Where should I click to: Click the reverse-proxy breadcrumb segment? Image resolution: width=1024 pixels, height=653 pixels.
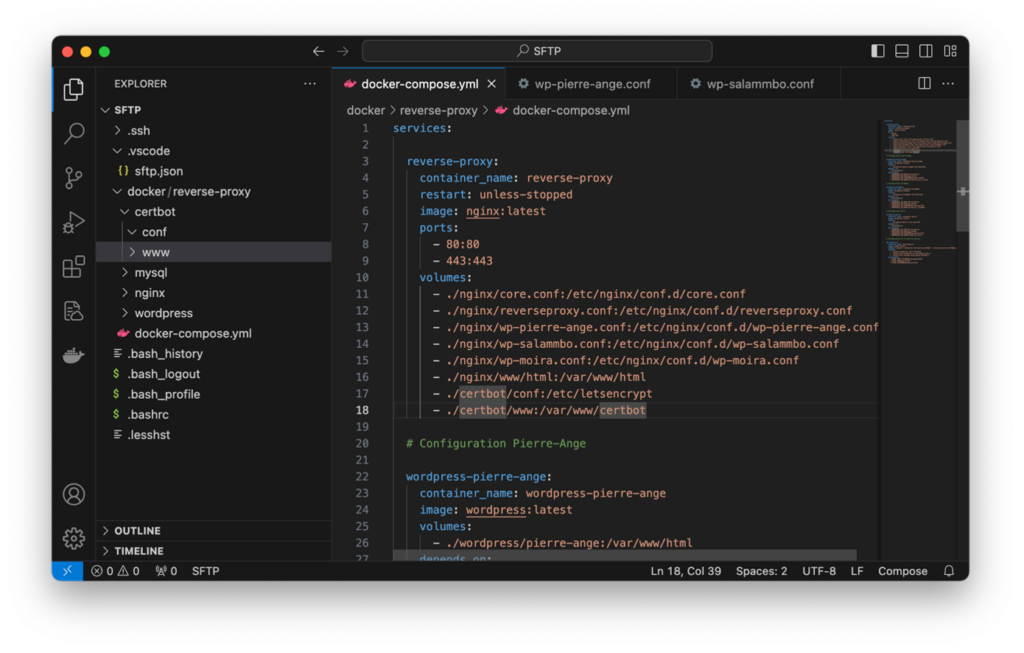(x=438, y=110)
